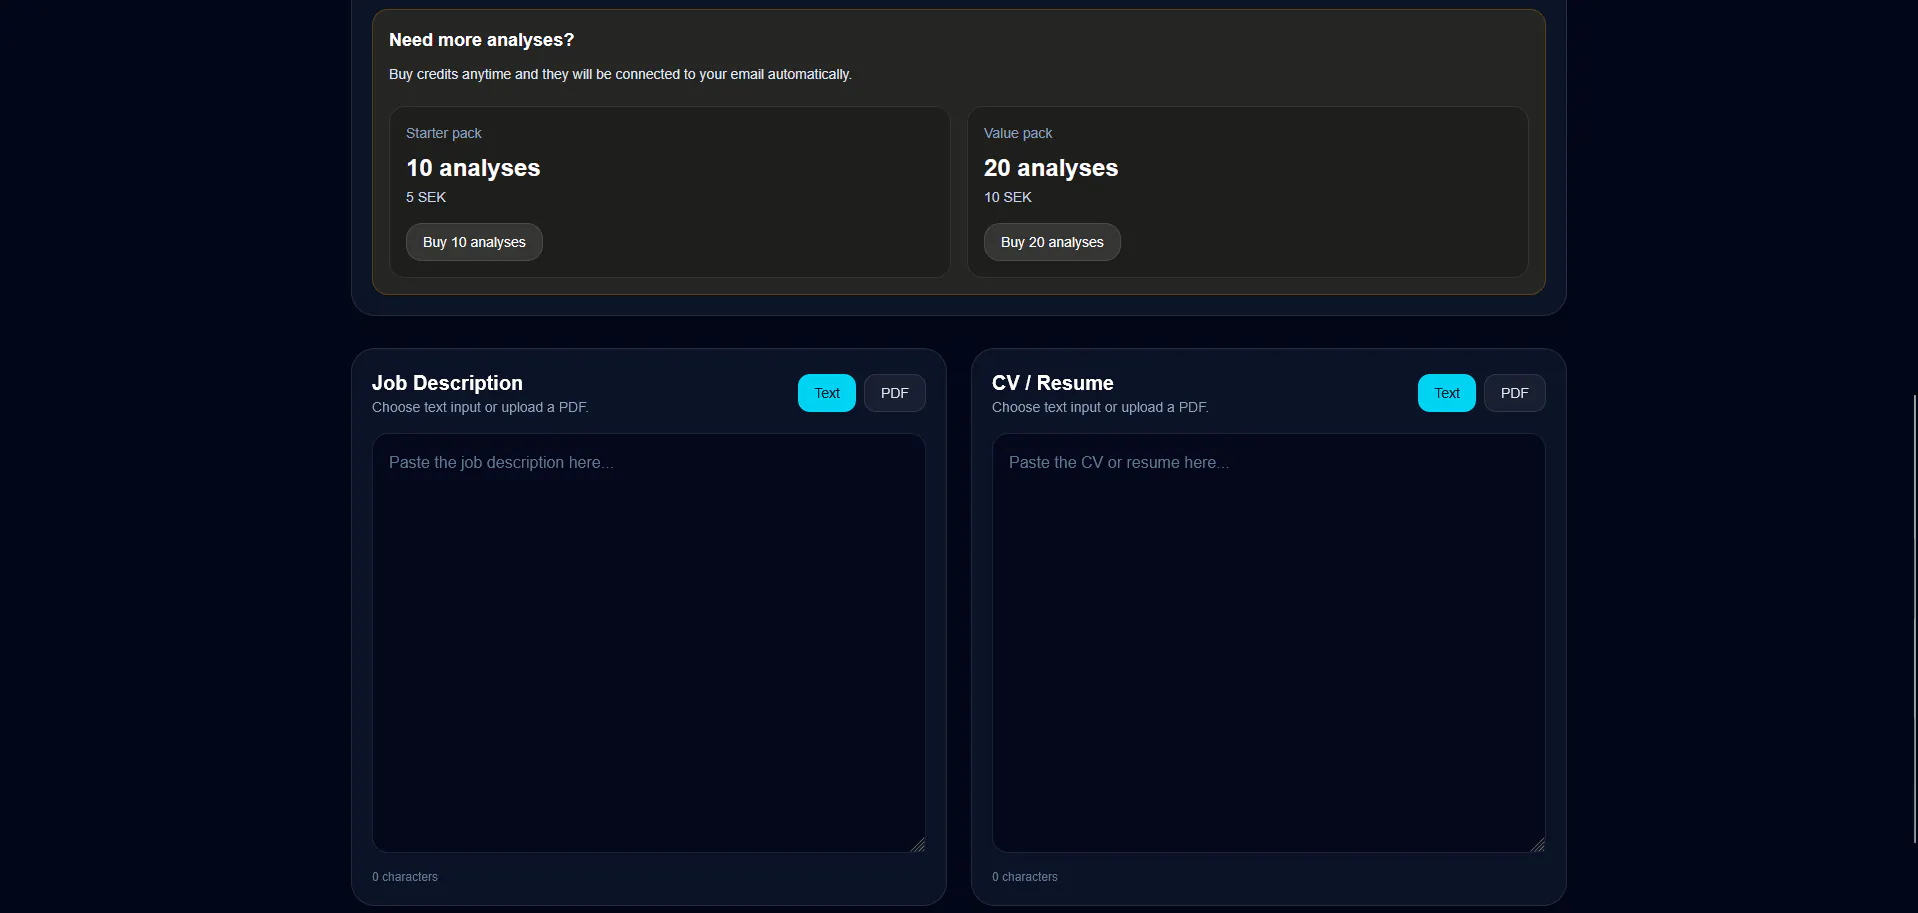The image size is (1918, 913).
Task: Click the '5 SEK' price text
Action: (x=426, y=197)
